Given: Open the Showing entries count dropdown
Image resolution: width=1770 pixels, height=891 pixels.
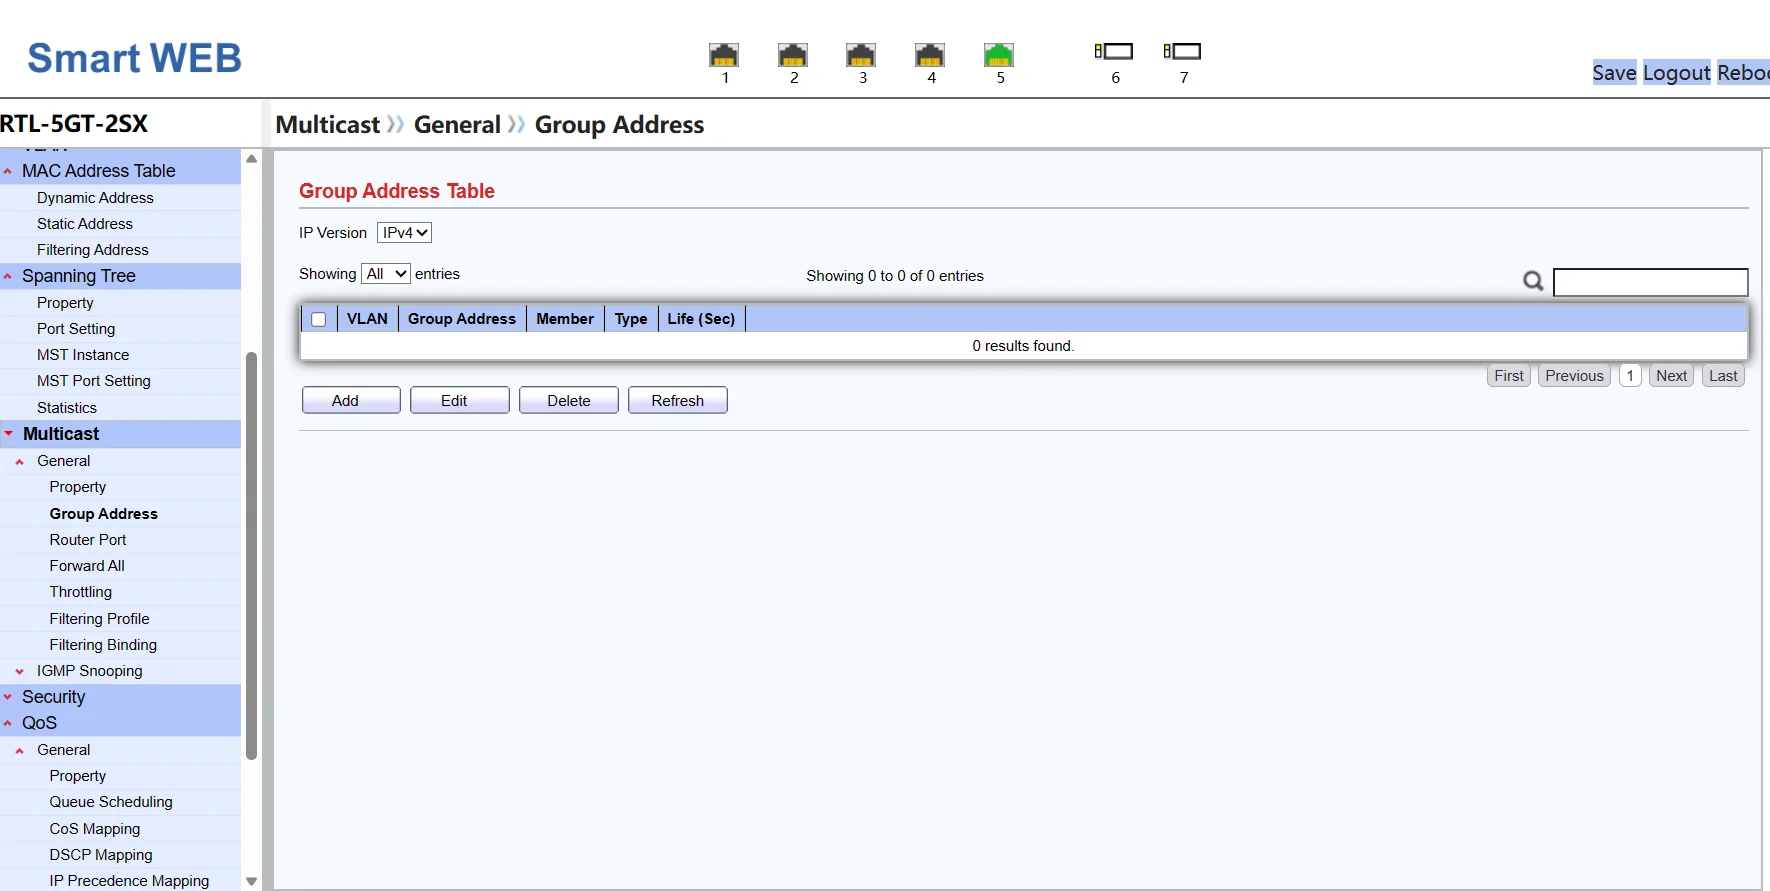Looking at the screenshot, I should tap(386, 274).
